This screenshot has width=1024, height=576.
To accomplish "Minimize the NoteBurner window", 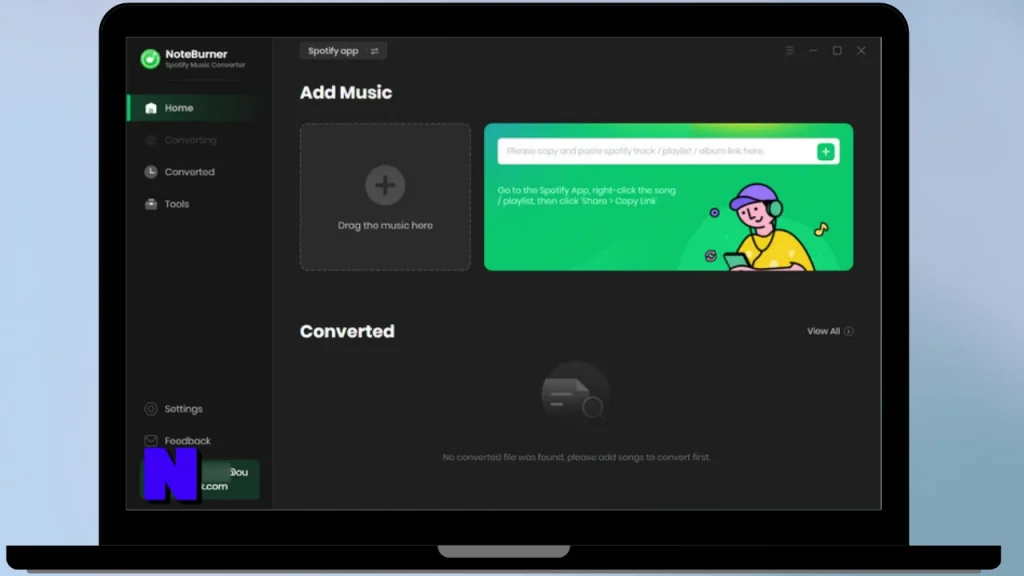I will pos(813,50).
